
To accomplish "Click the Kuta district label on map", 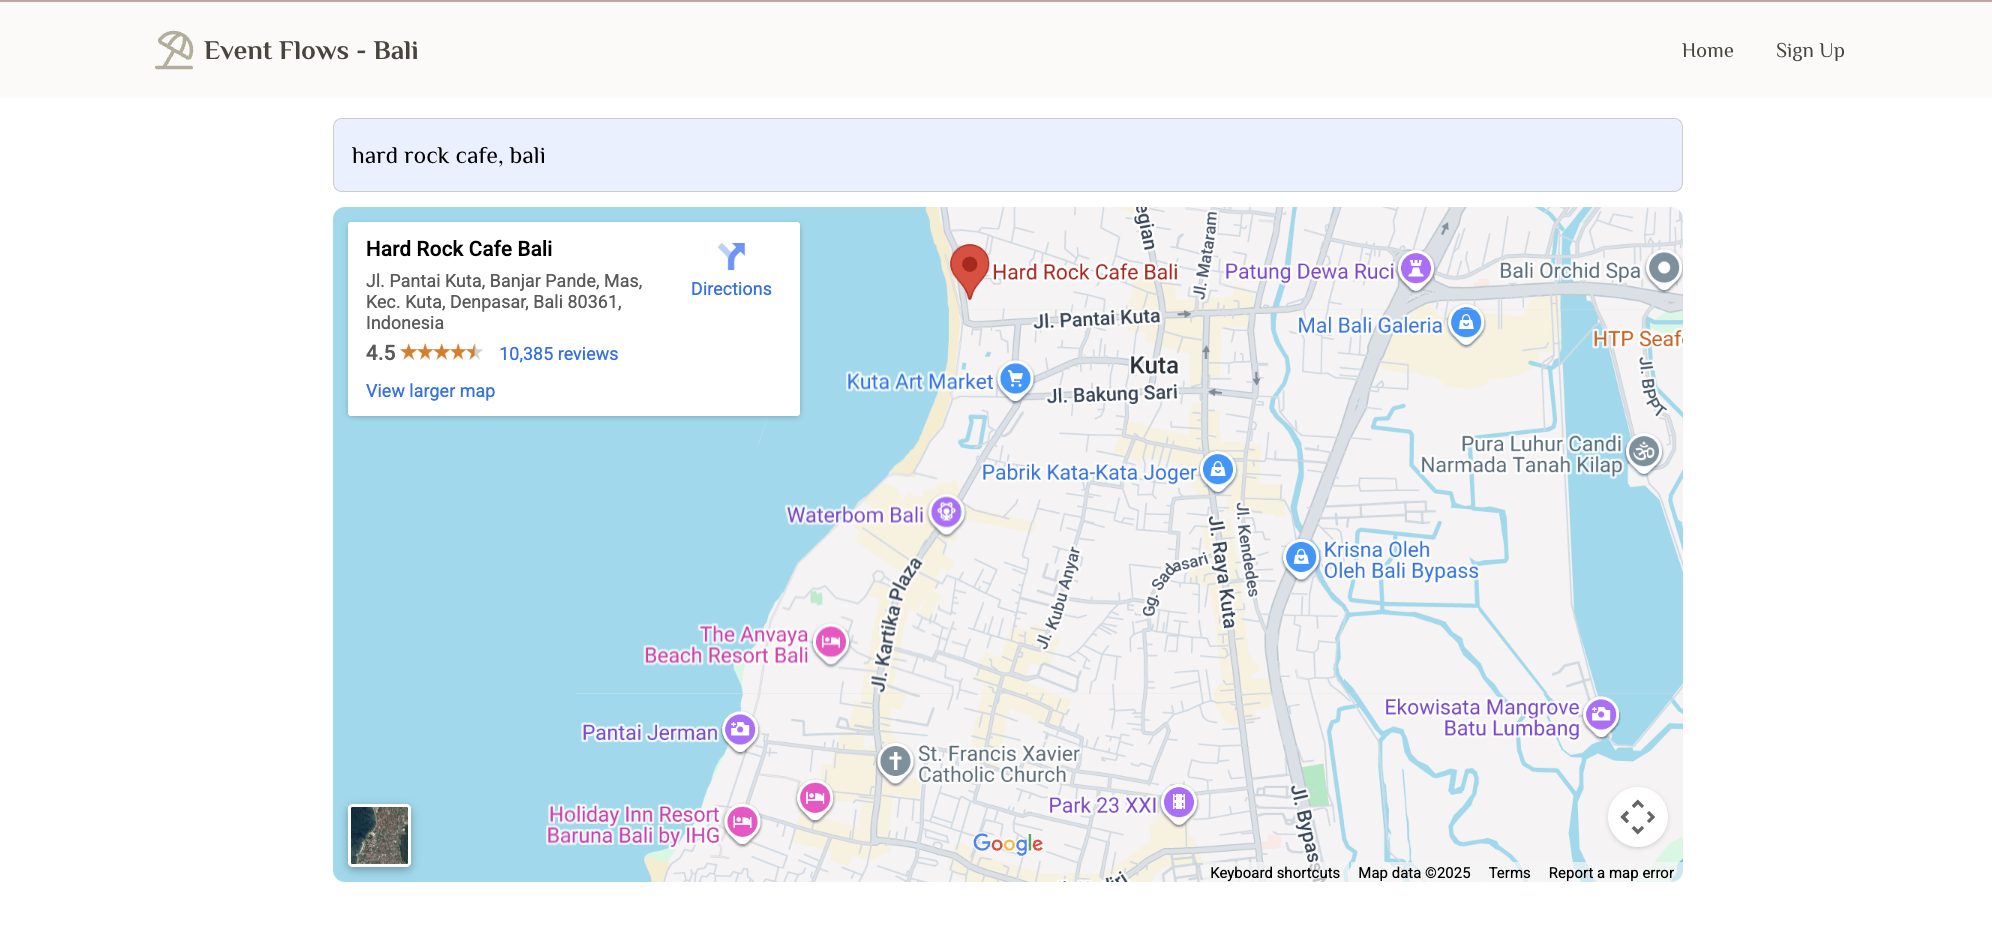I will pyautogui.click(x=1154, y=365).
